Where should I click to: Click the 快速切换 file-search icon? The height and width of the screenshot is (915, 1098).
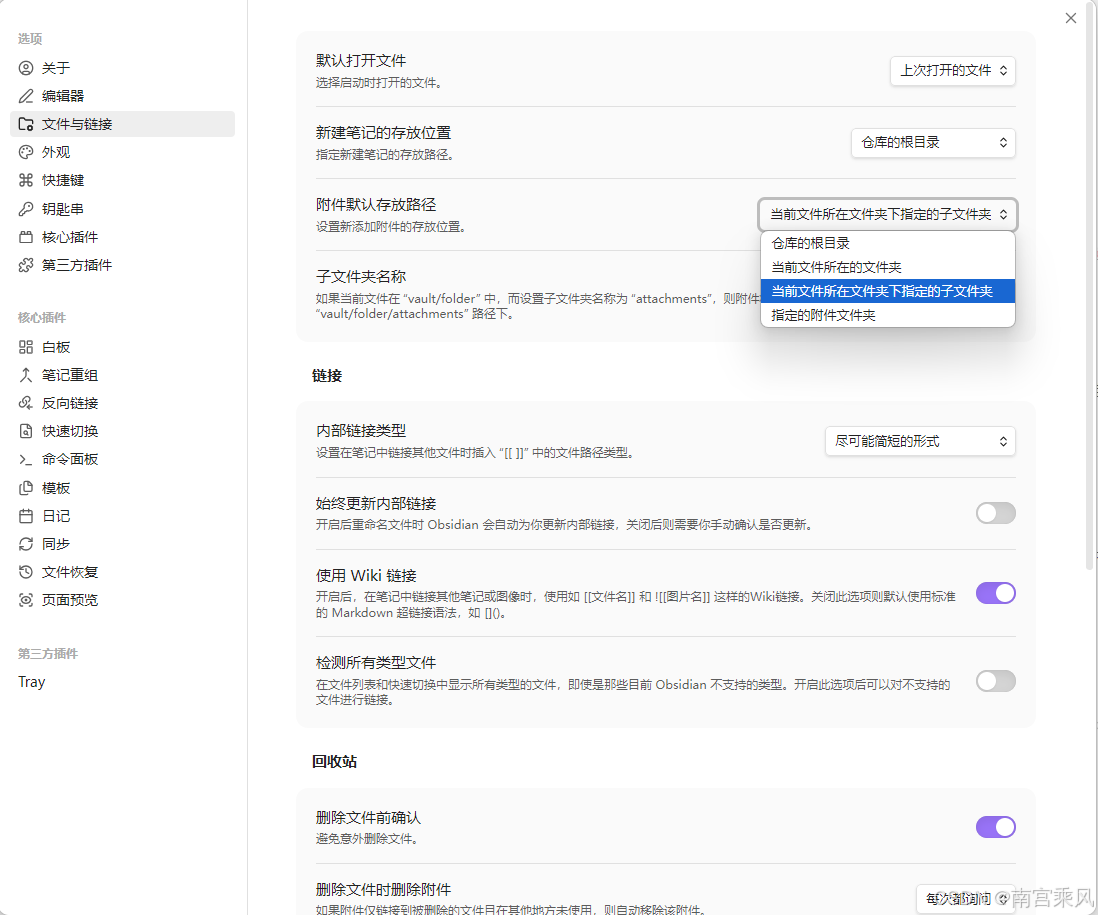[26, 431]
